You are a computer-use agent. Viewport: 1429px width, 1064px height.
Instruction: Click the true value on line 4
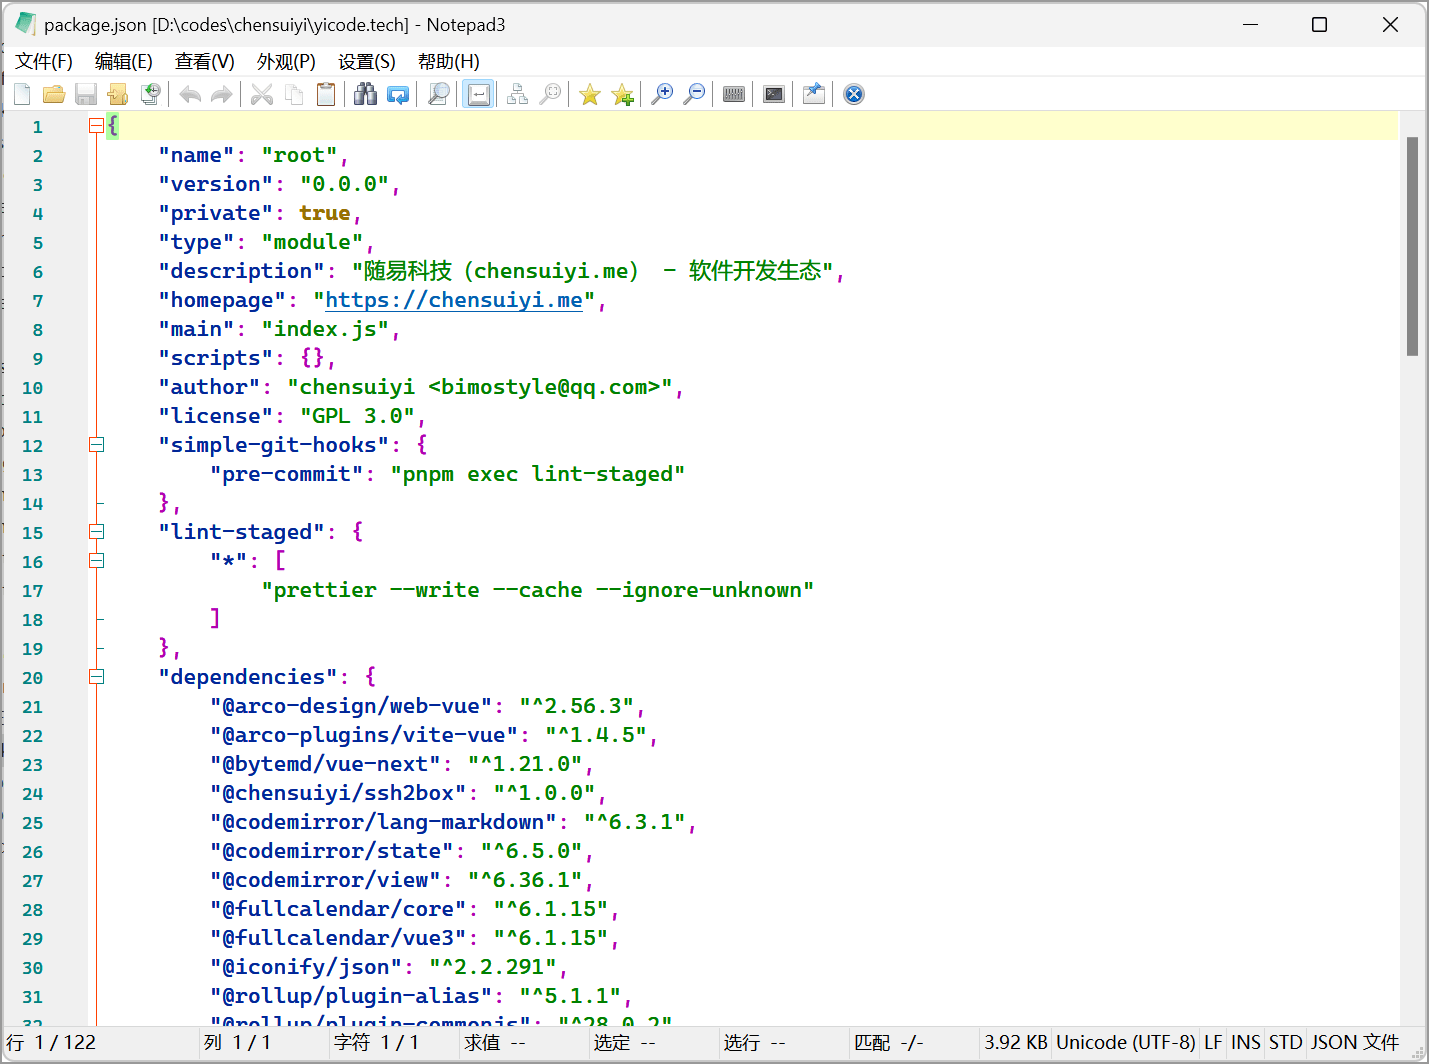click(x=325, y=213)
